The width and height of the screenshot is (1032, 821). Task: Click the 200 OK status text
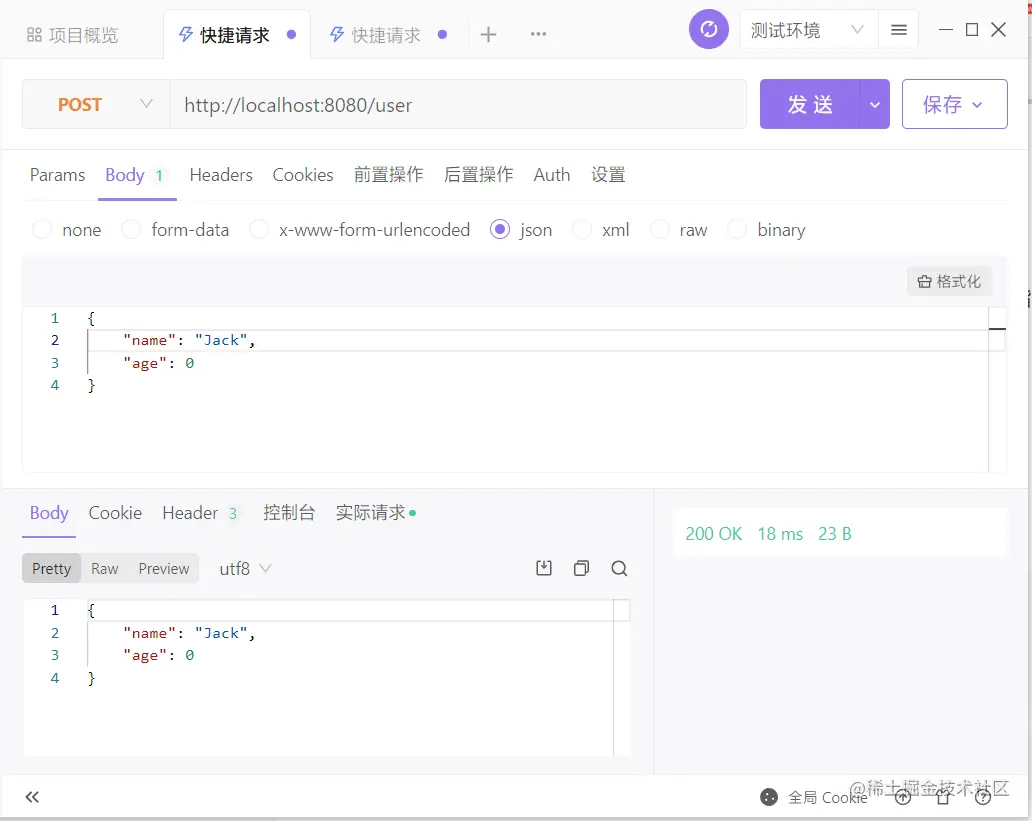click(x=713, y=534)
